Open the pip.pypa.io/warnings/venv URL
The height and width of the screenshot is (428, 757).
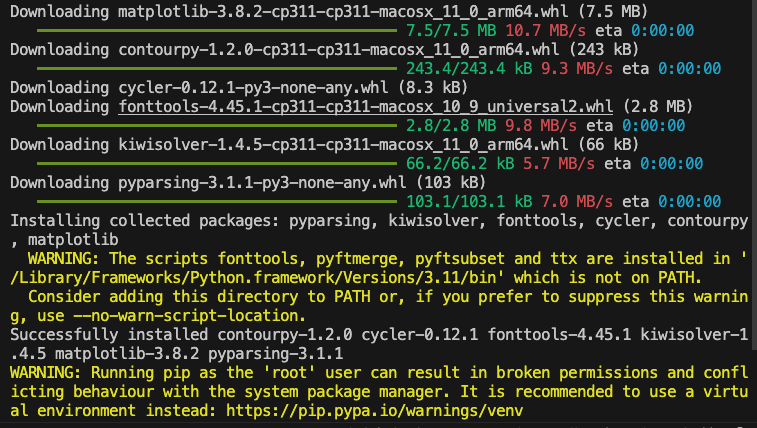point(375,411)
